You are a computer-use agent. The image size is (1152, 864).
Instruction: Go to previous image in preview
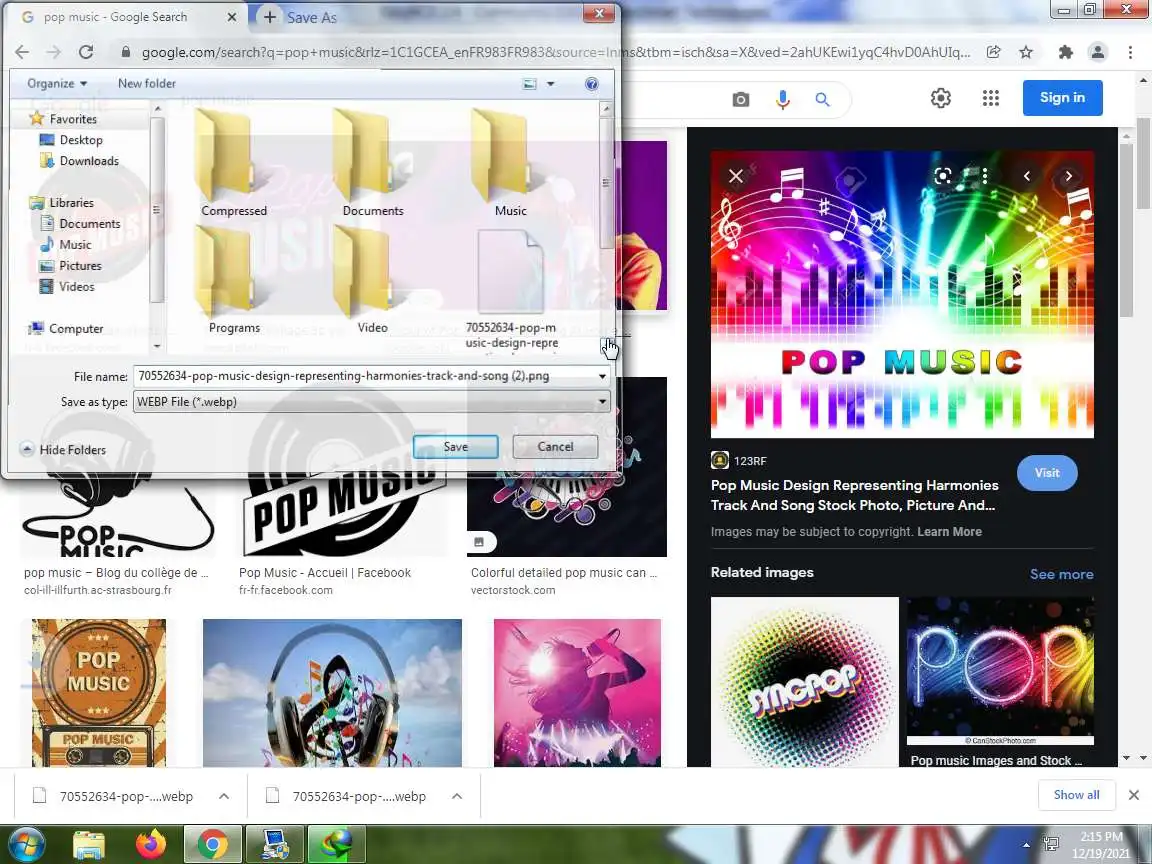click(x=1027, y=176)
